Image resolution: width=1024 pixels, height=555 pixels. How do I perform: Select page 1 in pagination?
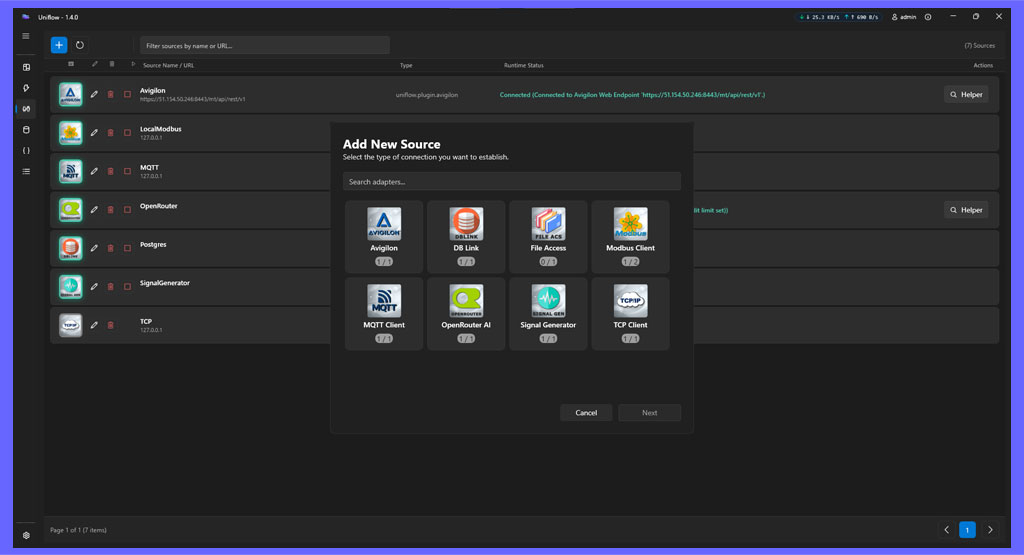pos(967,530)
